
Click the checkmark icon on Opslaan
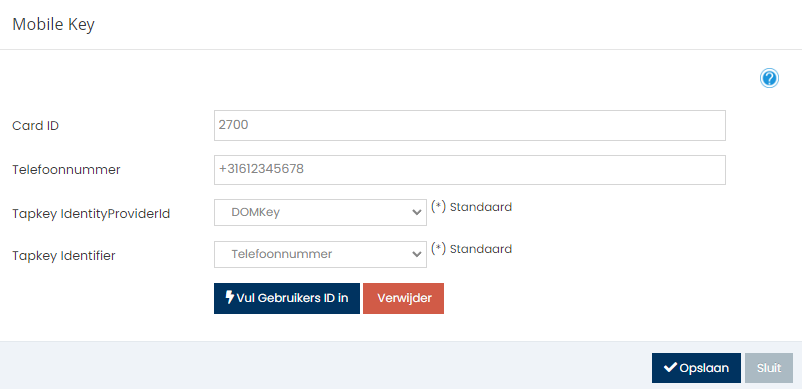click(670, 368)
